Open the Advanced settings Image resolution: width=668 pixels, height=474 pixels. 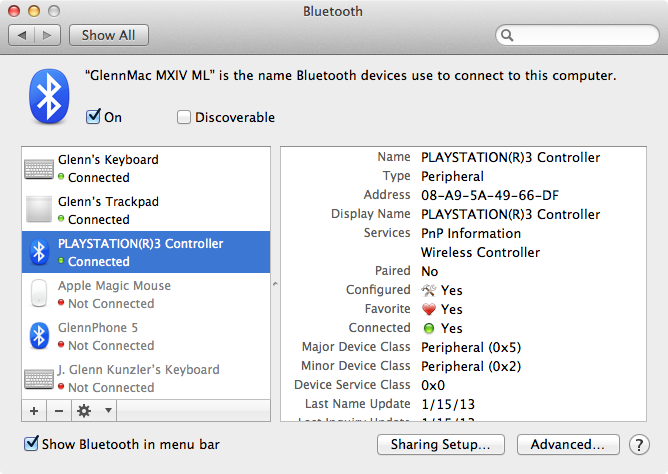click(568, 444)
